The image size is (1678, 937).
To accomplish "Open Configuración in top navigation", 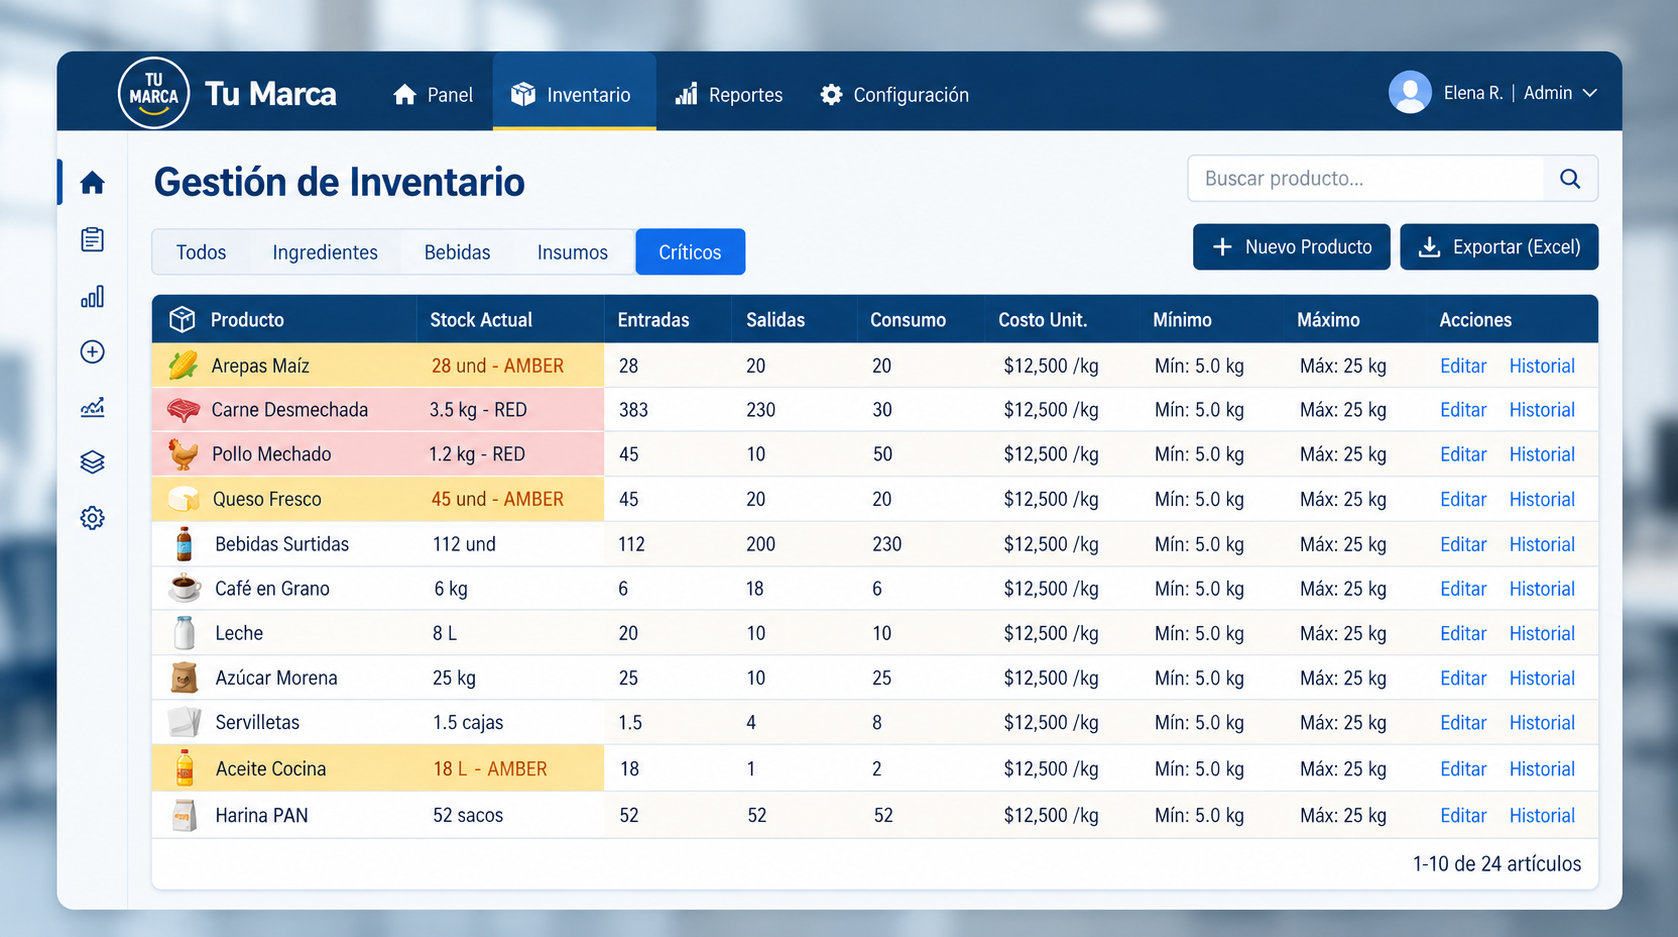I will [x=895, y=95].
